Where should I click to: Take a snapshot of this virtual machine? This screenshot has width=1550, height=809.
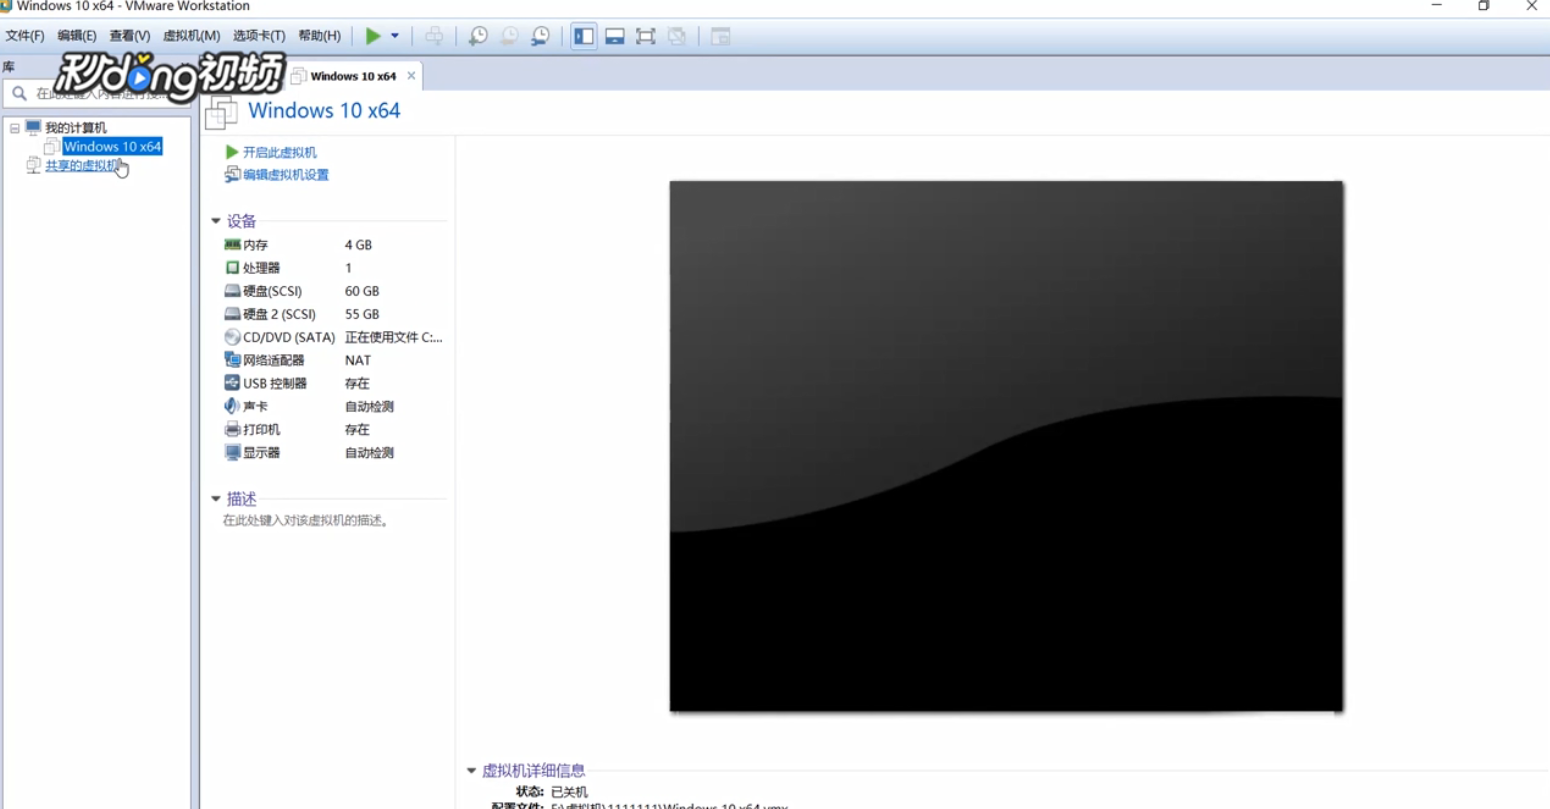point(478,36)
